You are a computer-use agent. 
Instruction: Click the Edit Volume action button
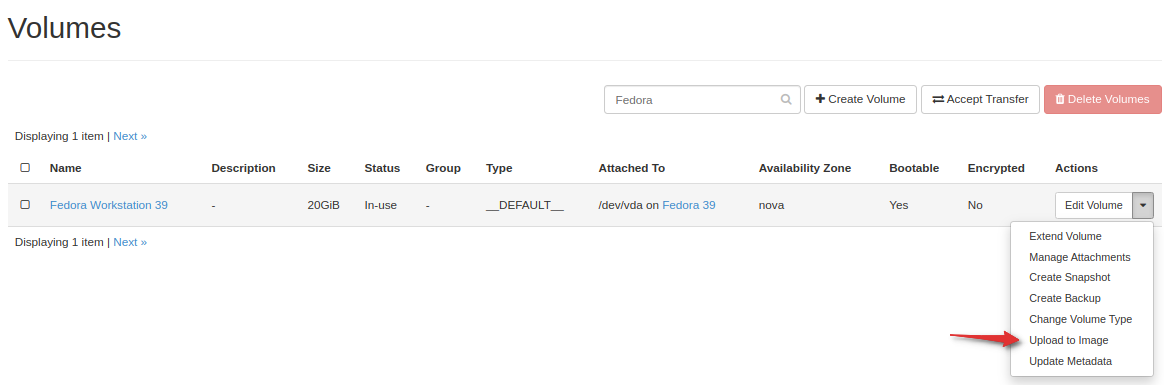click(1093, 205)
